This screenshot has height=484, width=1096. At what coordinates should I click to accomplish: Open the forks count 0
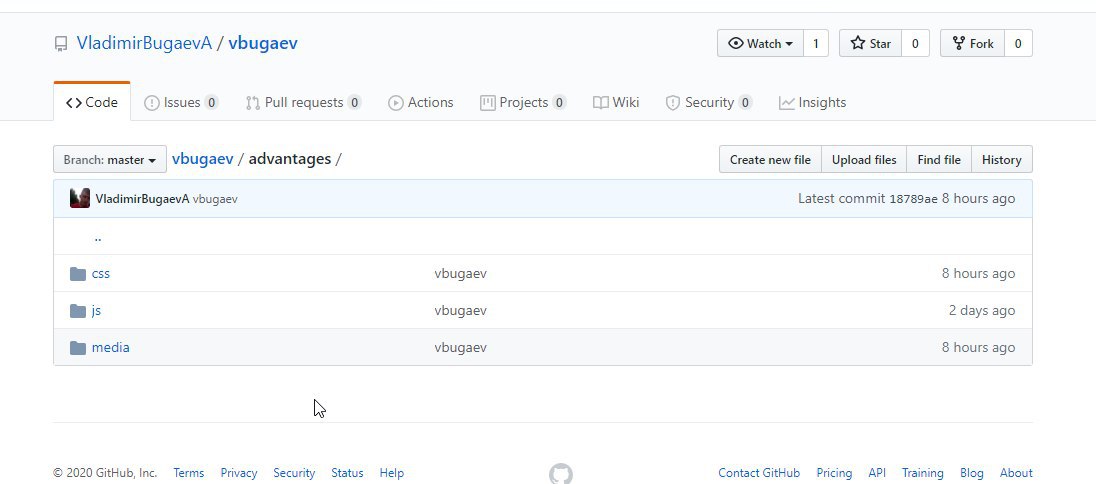click(x=1018, y=43)
